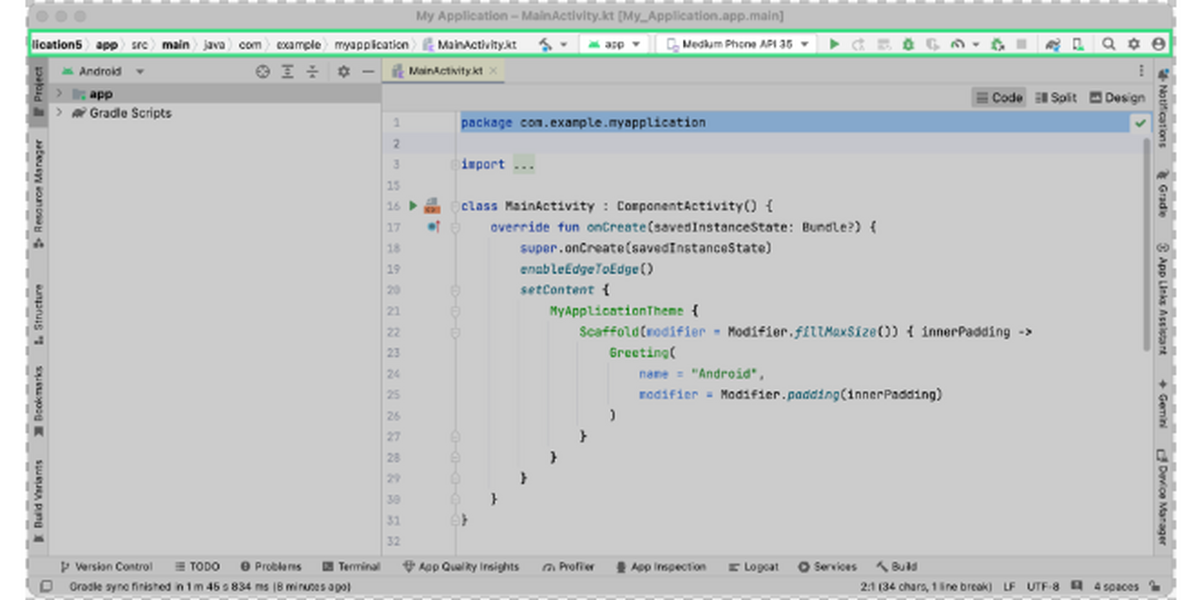The image size is (1200, 600).
Task: Click the Build hammer icon
Action: 545,45
